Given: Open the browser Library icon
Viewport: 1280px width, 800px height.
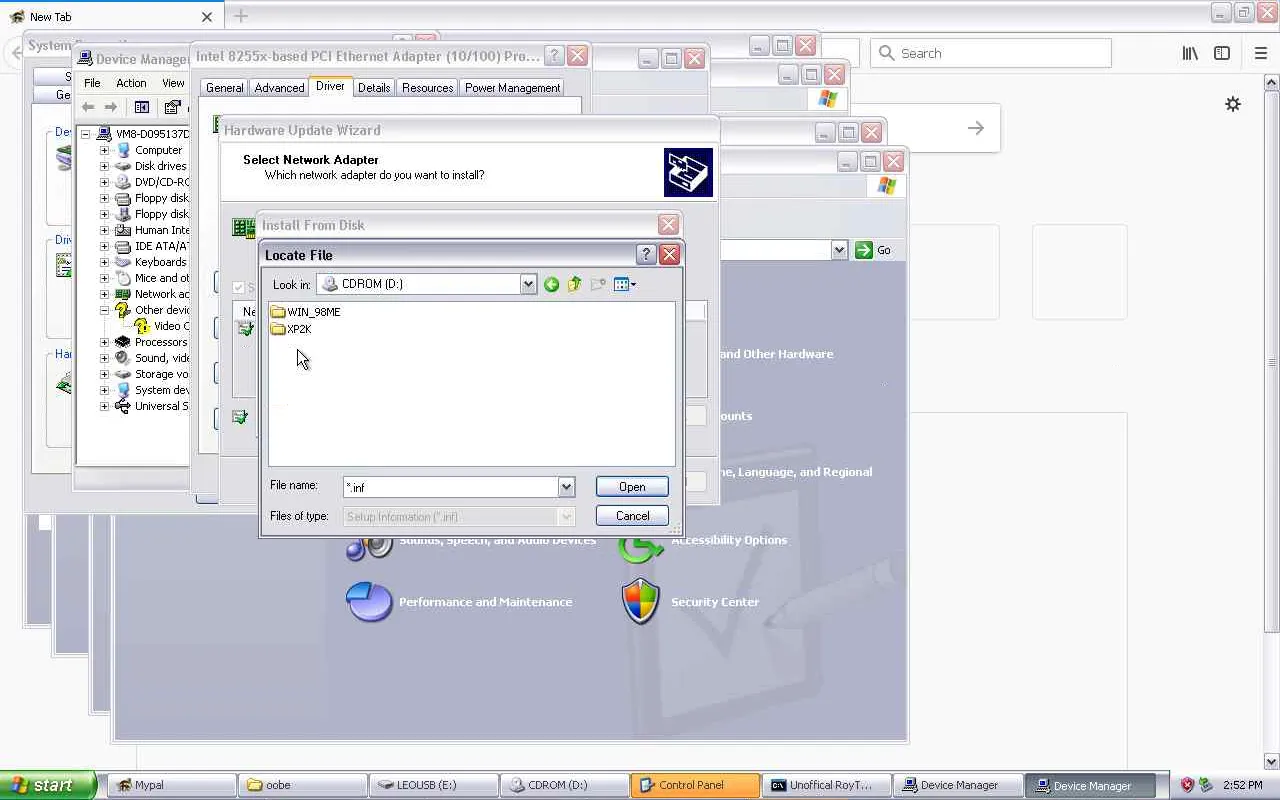Looking at the screenshot, I should tap(1190, 53).
